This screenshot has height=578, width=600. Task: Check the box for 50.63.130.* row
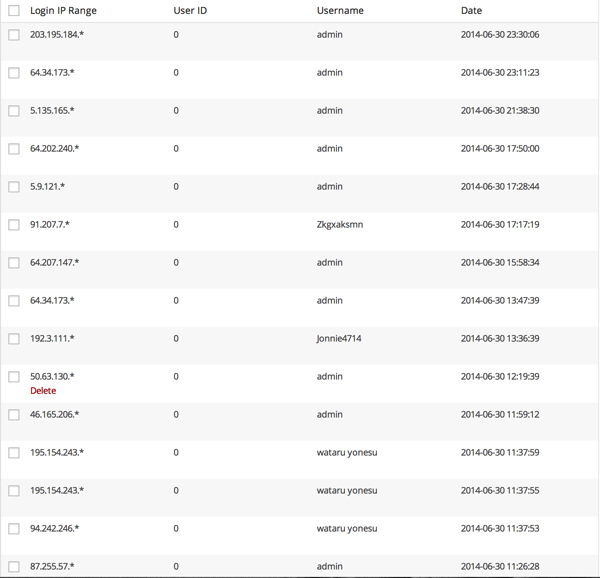click(14, 377)
